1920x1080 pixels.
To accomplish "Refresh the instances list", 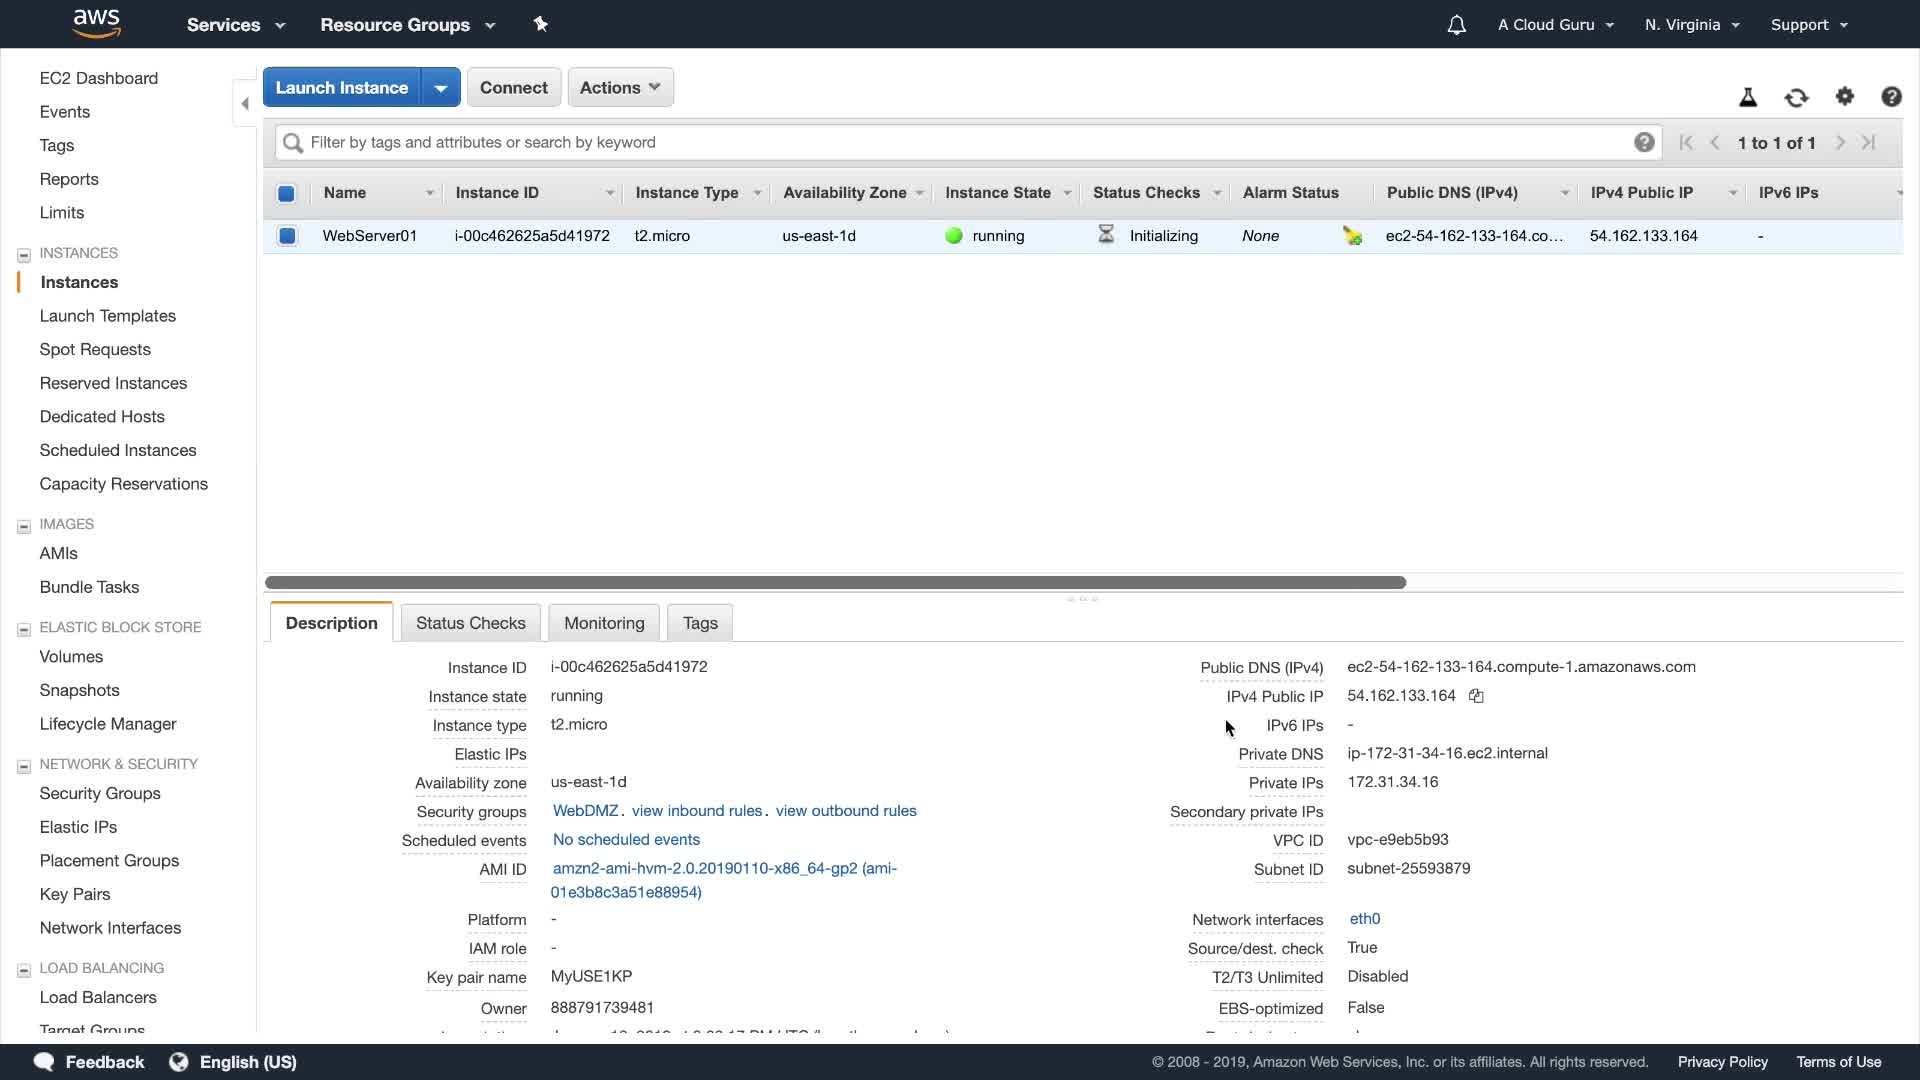I will pyautogui.click(x=1796, y=97).
